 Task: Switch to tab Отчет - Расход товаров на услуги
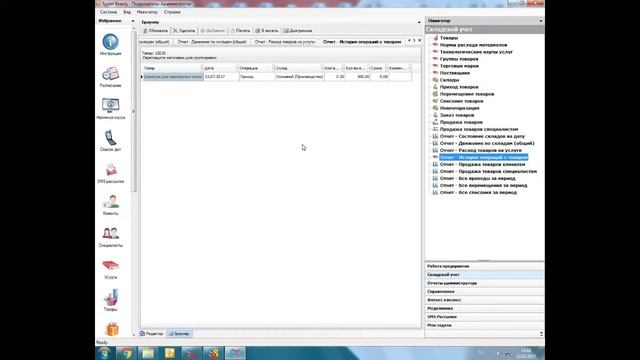285,42
